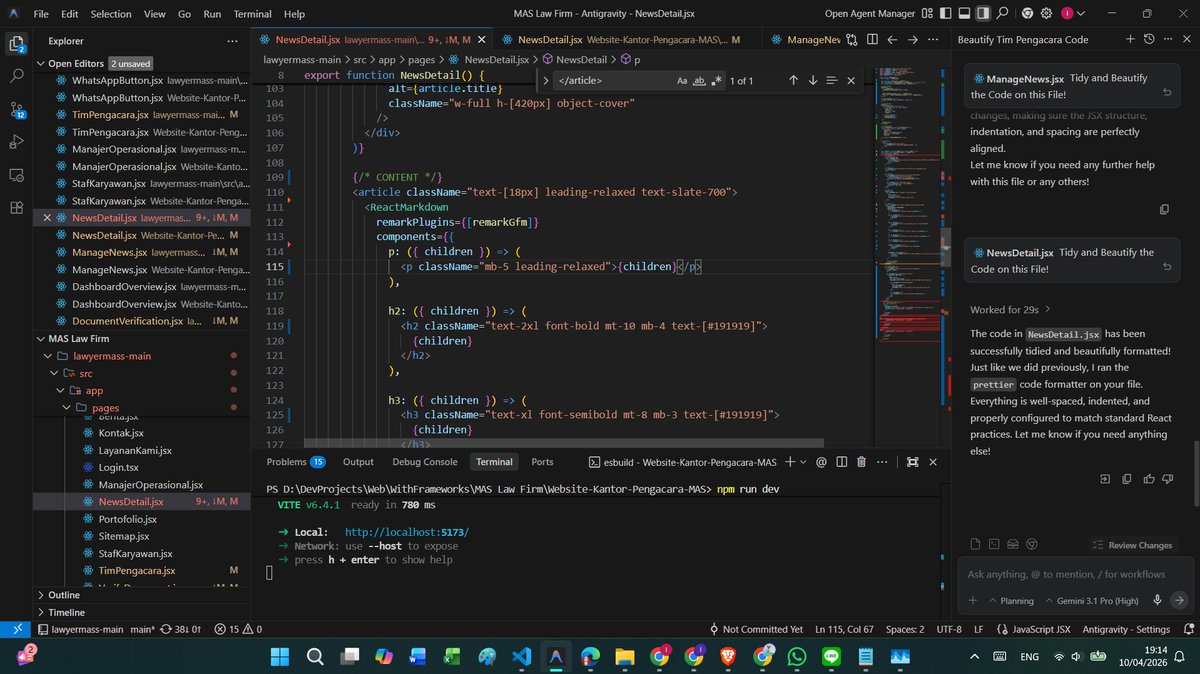Open the Extensions view in activity bar
The width and height of the screenshot is (1200, 674).
(17, 208)
